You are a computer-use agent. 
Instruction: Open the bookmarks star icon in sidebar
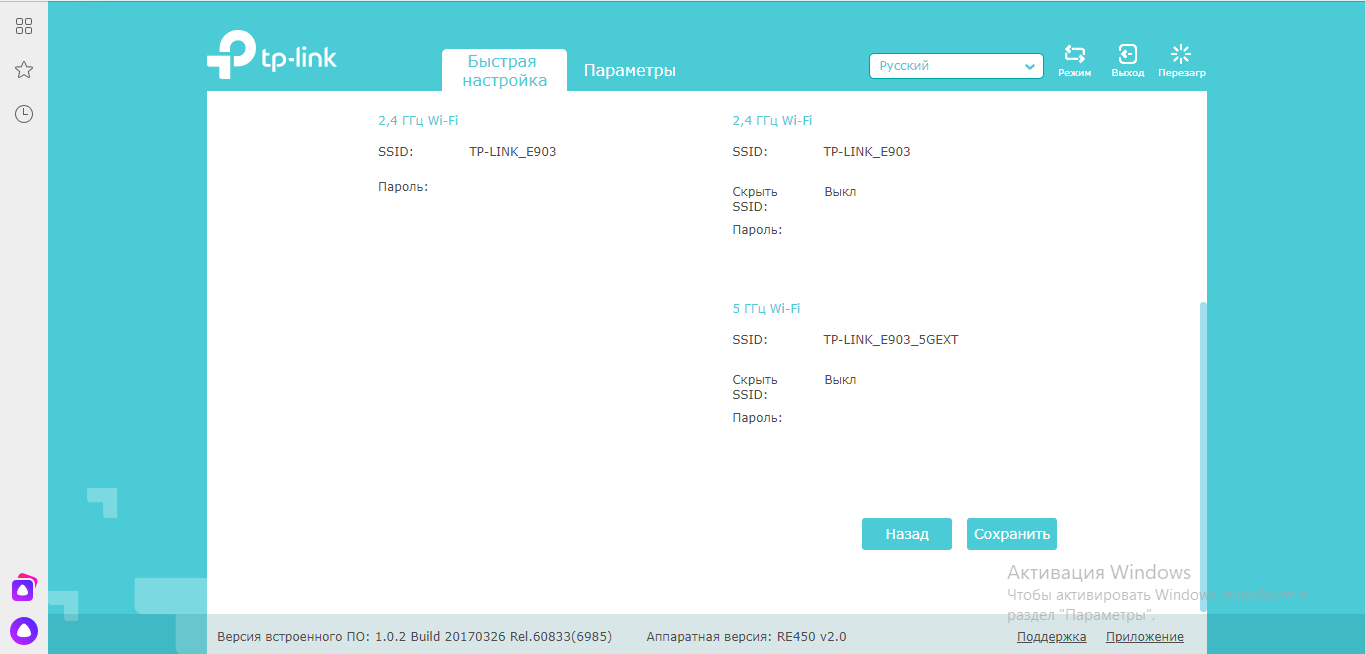[x=24, y=70]
